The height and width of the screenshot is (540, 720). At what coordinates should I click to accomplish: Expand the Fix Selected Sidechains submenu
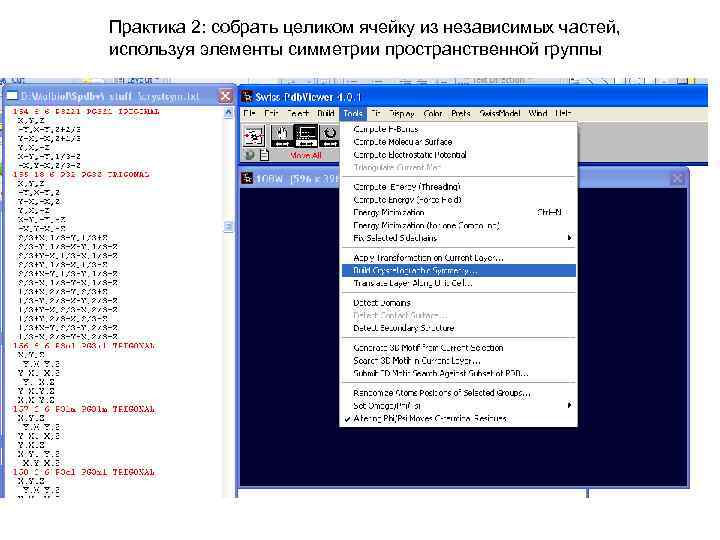459,238
